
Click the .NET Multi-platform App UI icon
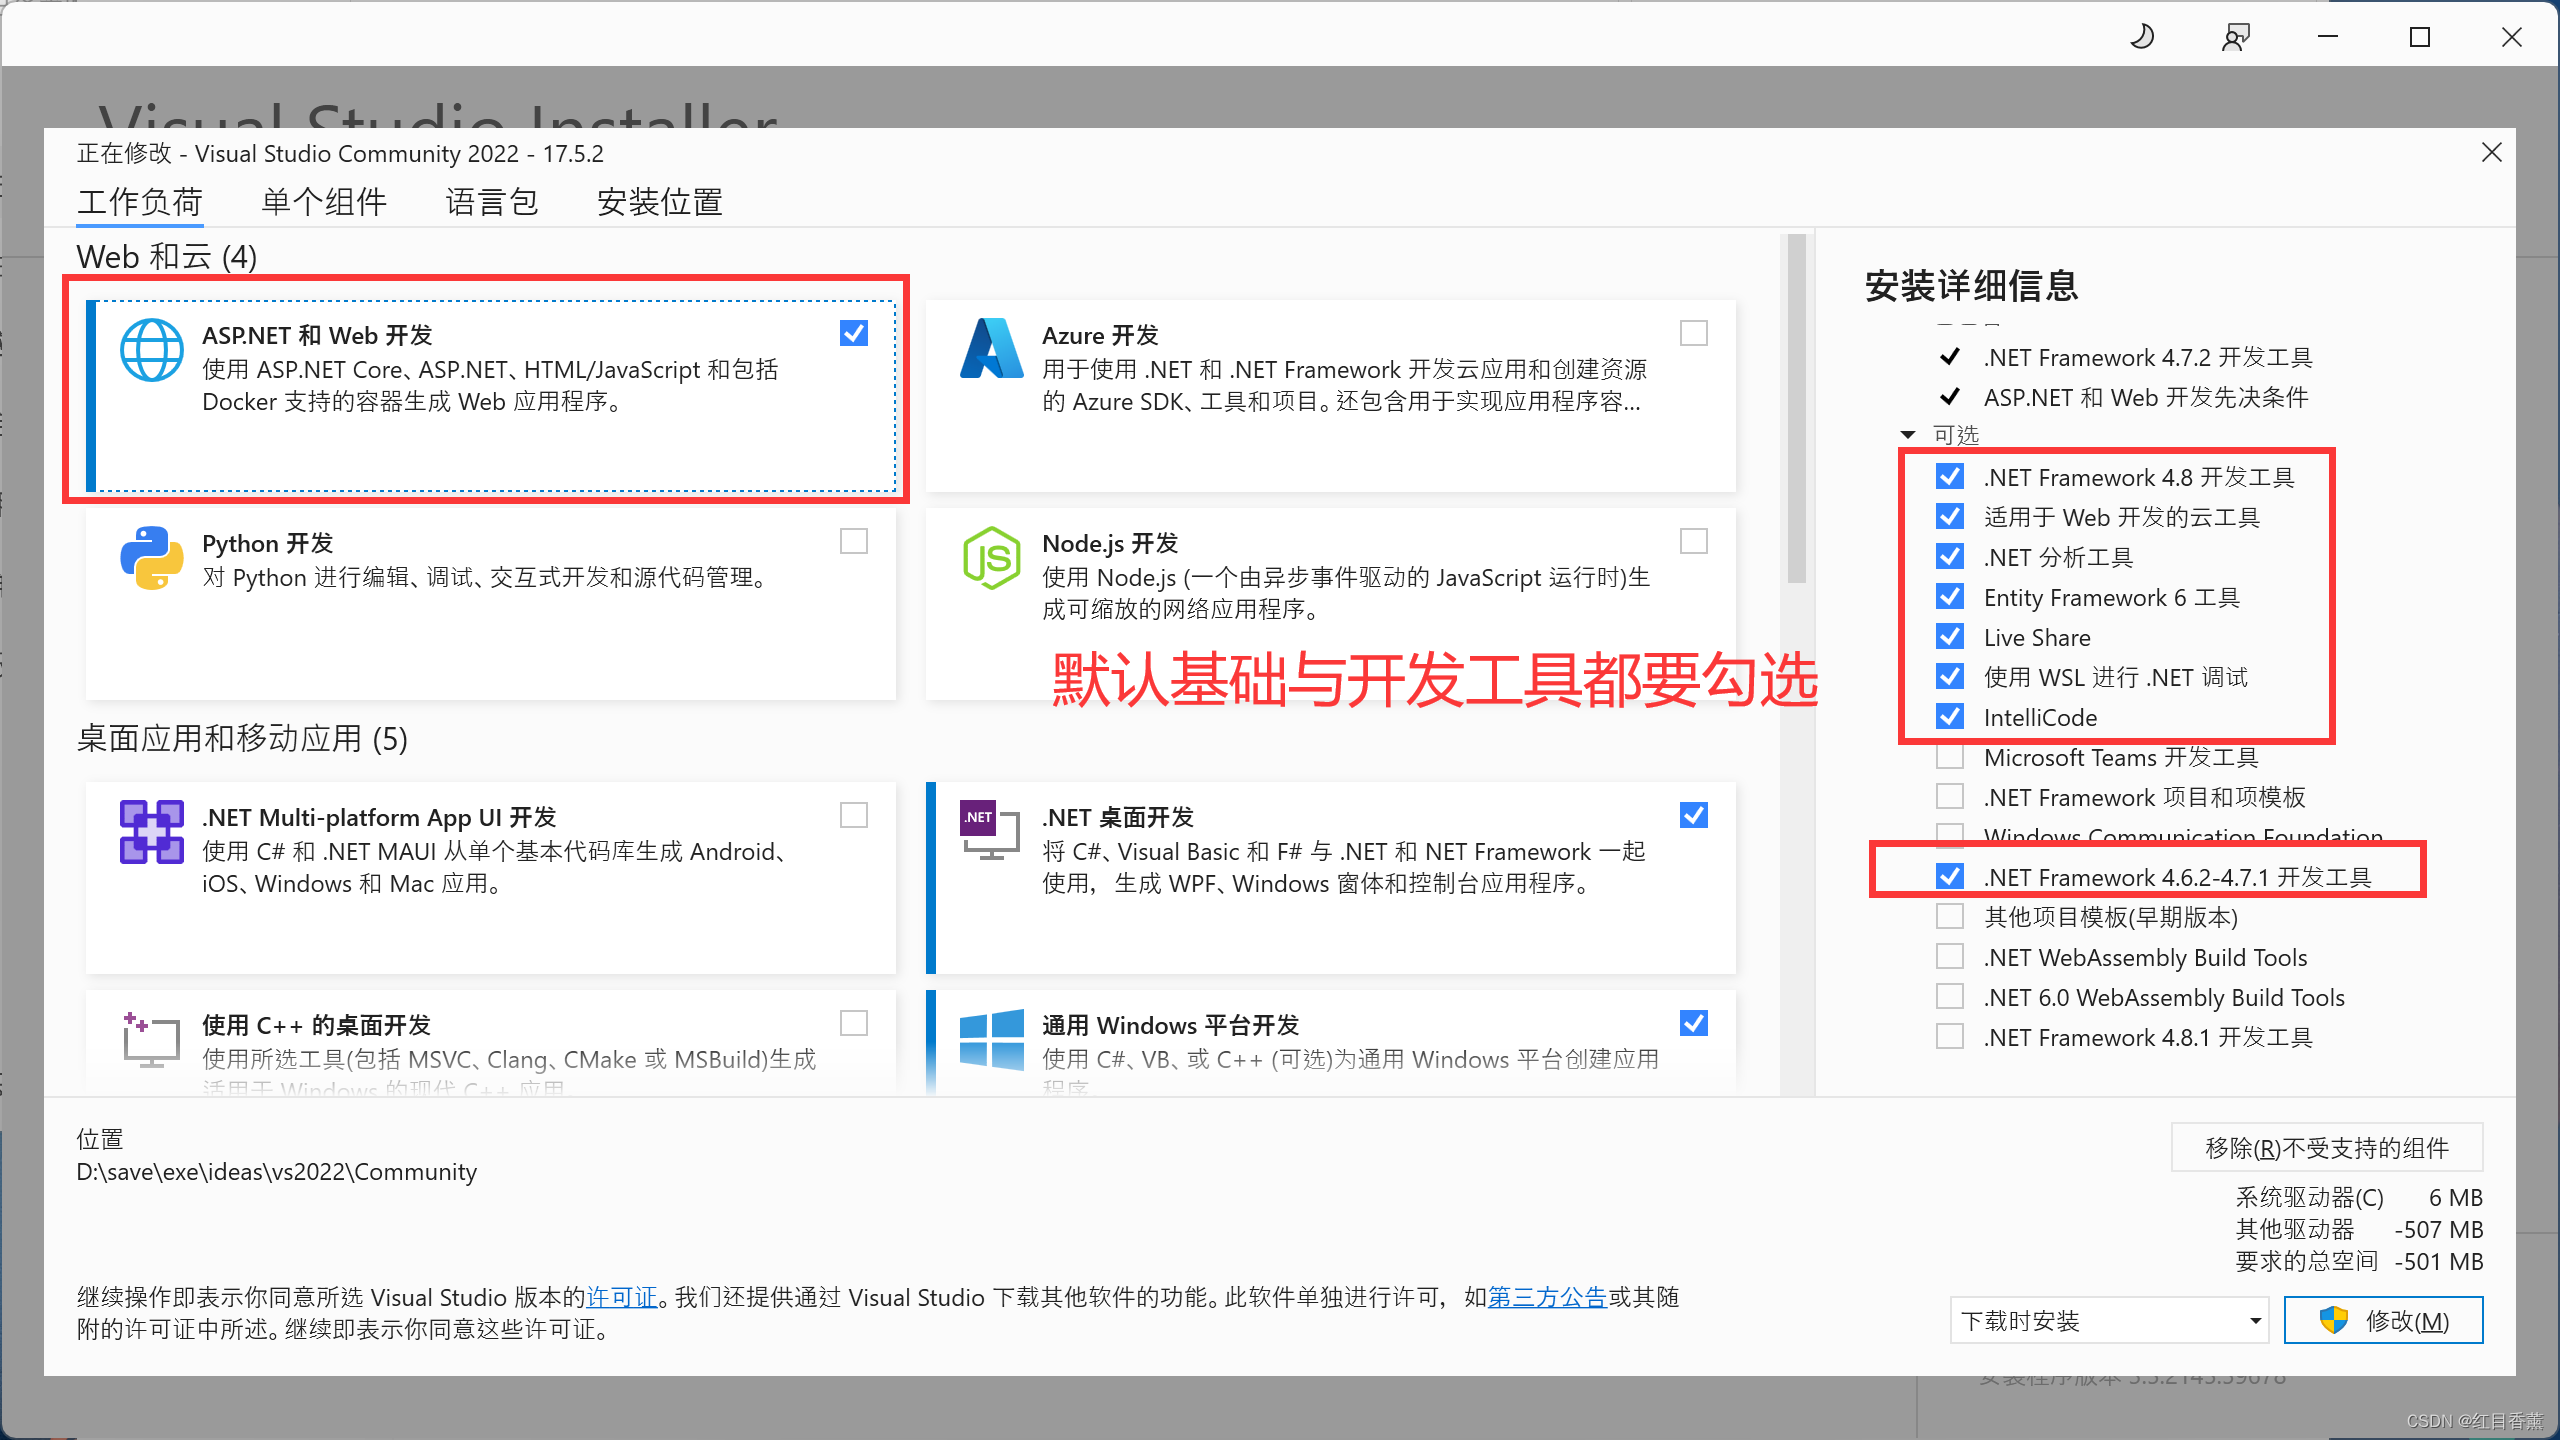(x=151, y=831)
